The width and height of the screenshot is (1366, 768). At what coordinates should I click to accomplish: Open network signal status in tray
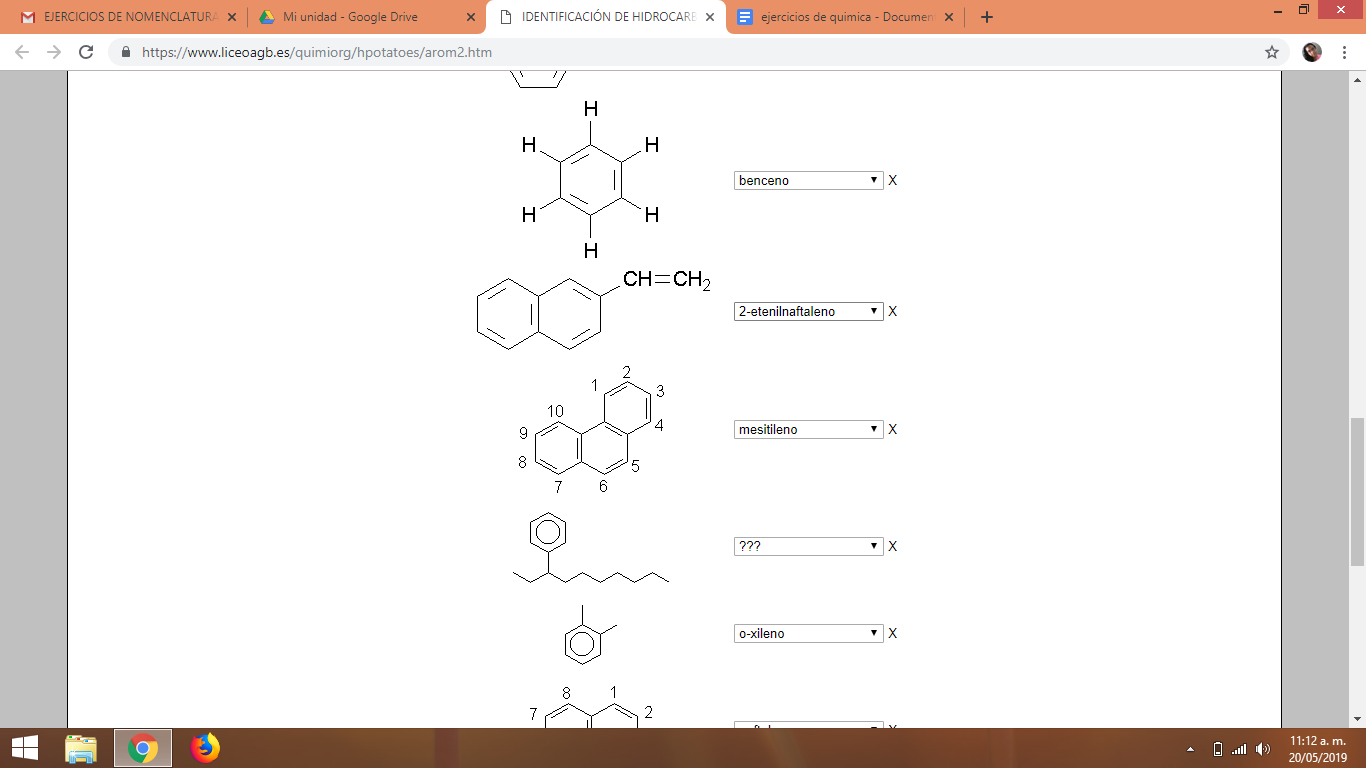(1240, 749)
